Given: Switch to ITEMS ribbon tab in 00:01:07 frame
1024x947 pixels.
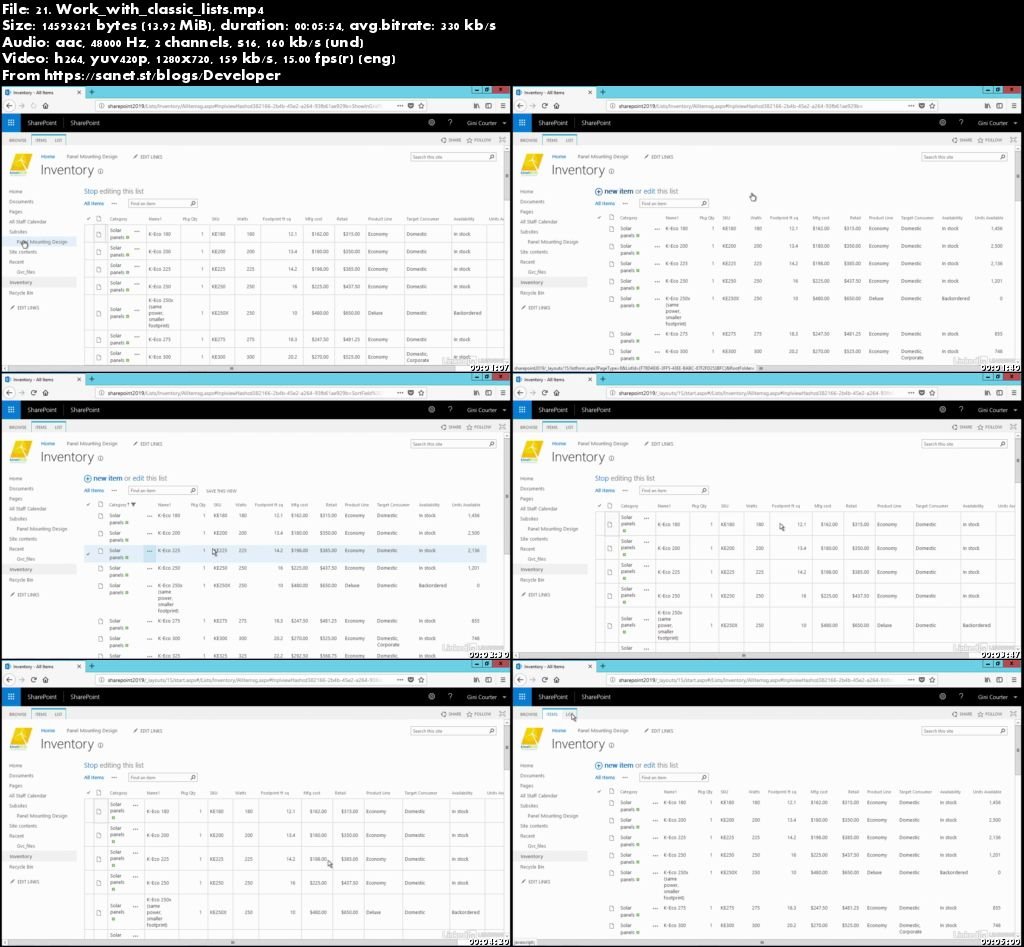Looking at the screenshot, I should coord(41,140).
